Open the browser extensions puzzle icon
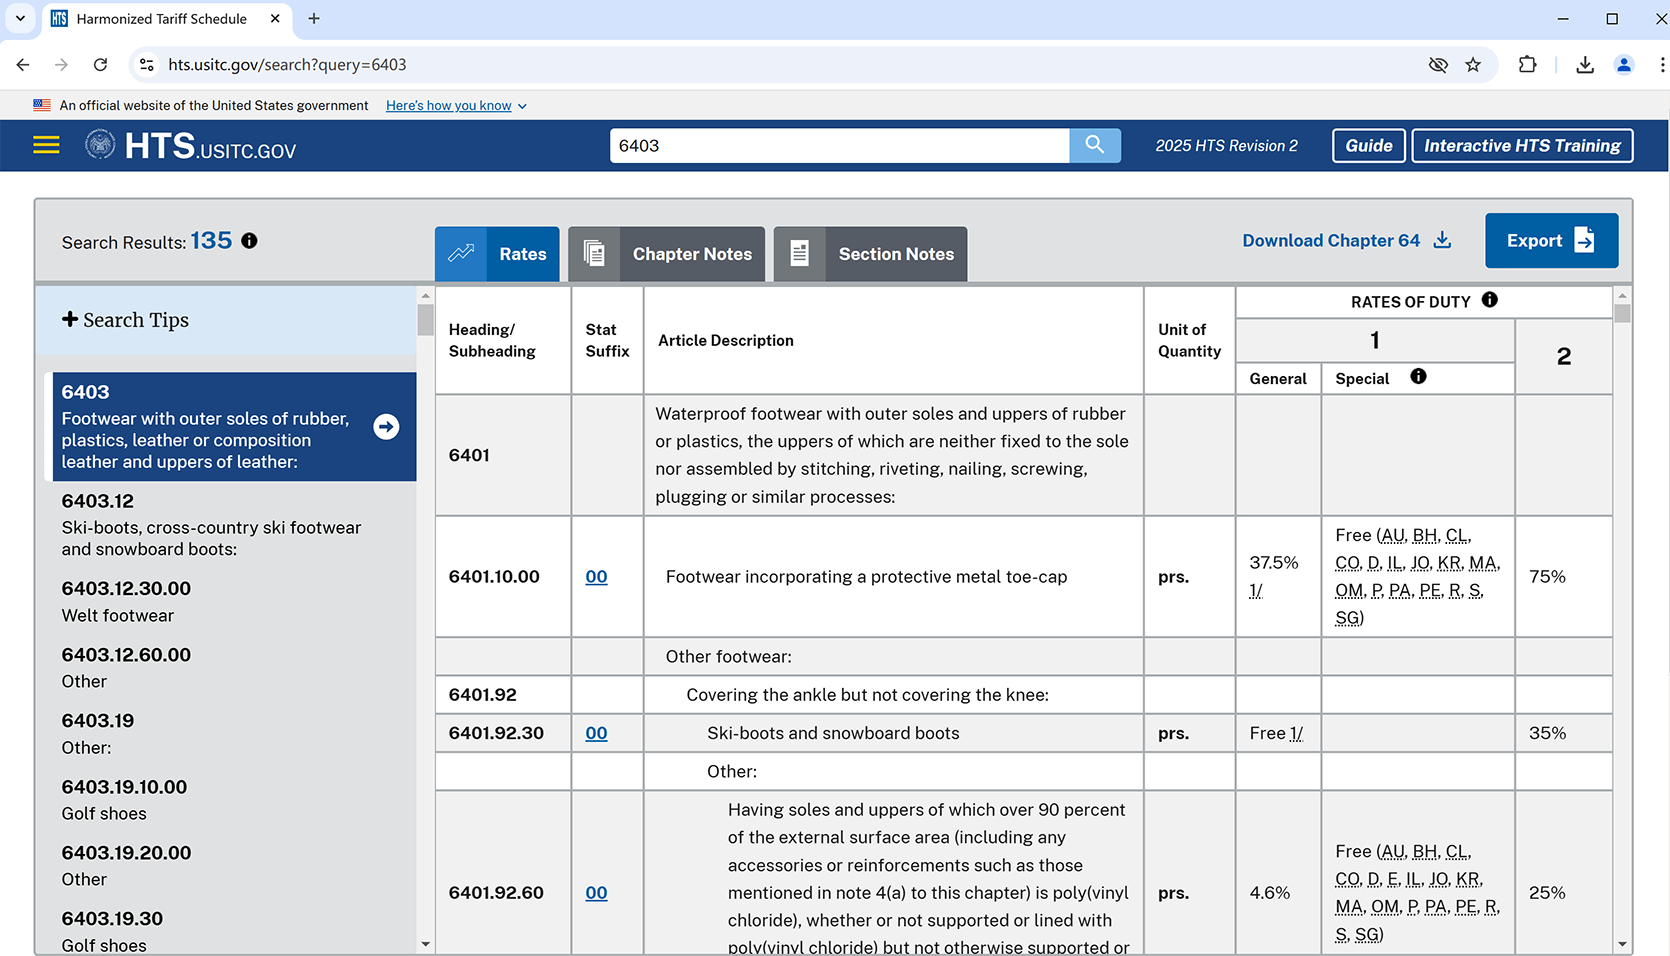Screen dimensions: 1670x956 (x=1527, y=65)
